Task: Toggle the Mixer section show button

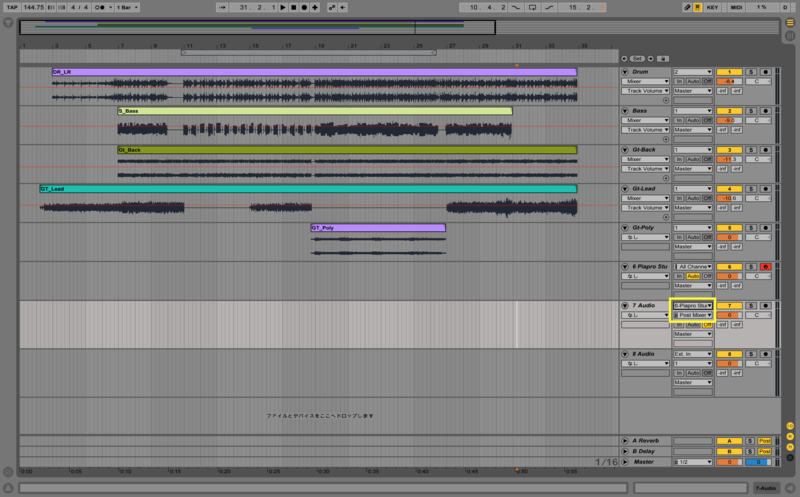Action: [x=790, y=447]
